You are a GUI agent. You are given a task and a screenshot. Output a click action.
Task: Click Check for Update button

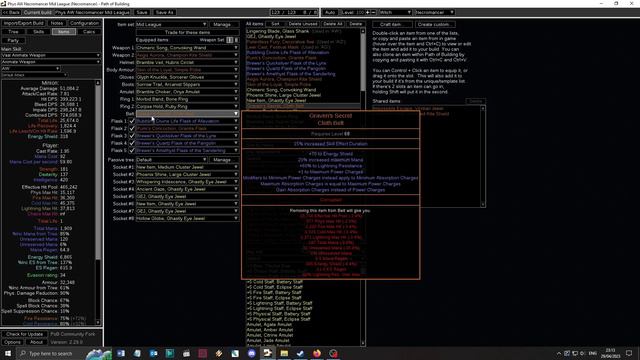tap(24, 334)
